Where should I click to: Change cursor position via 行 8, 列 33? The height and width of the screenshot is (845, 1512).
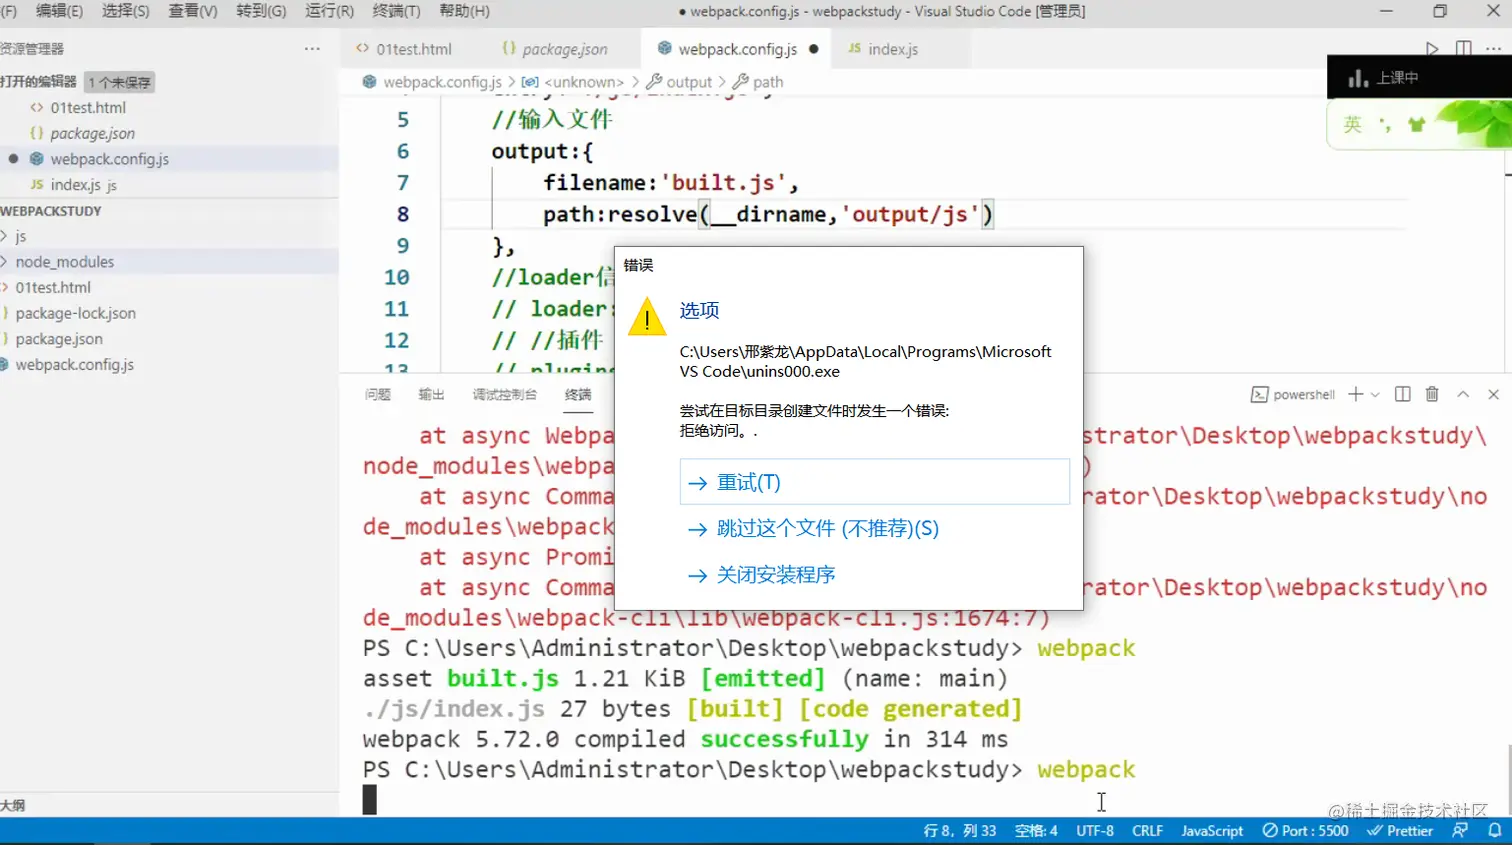point(960,831)
